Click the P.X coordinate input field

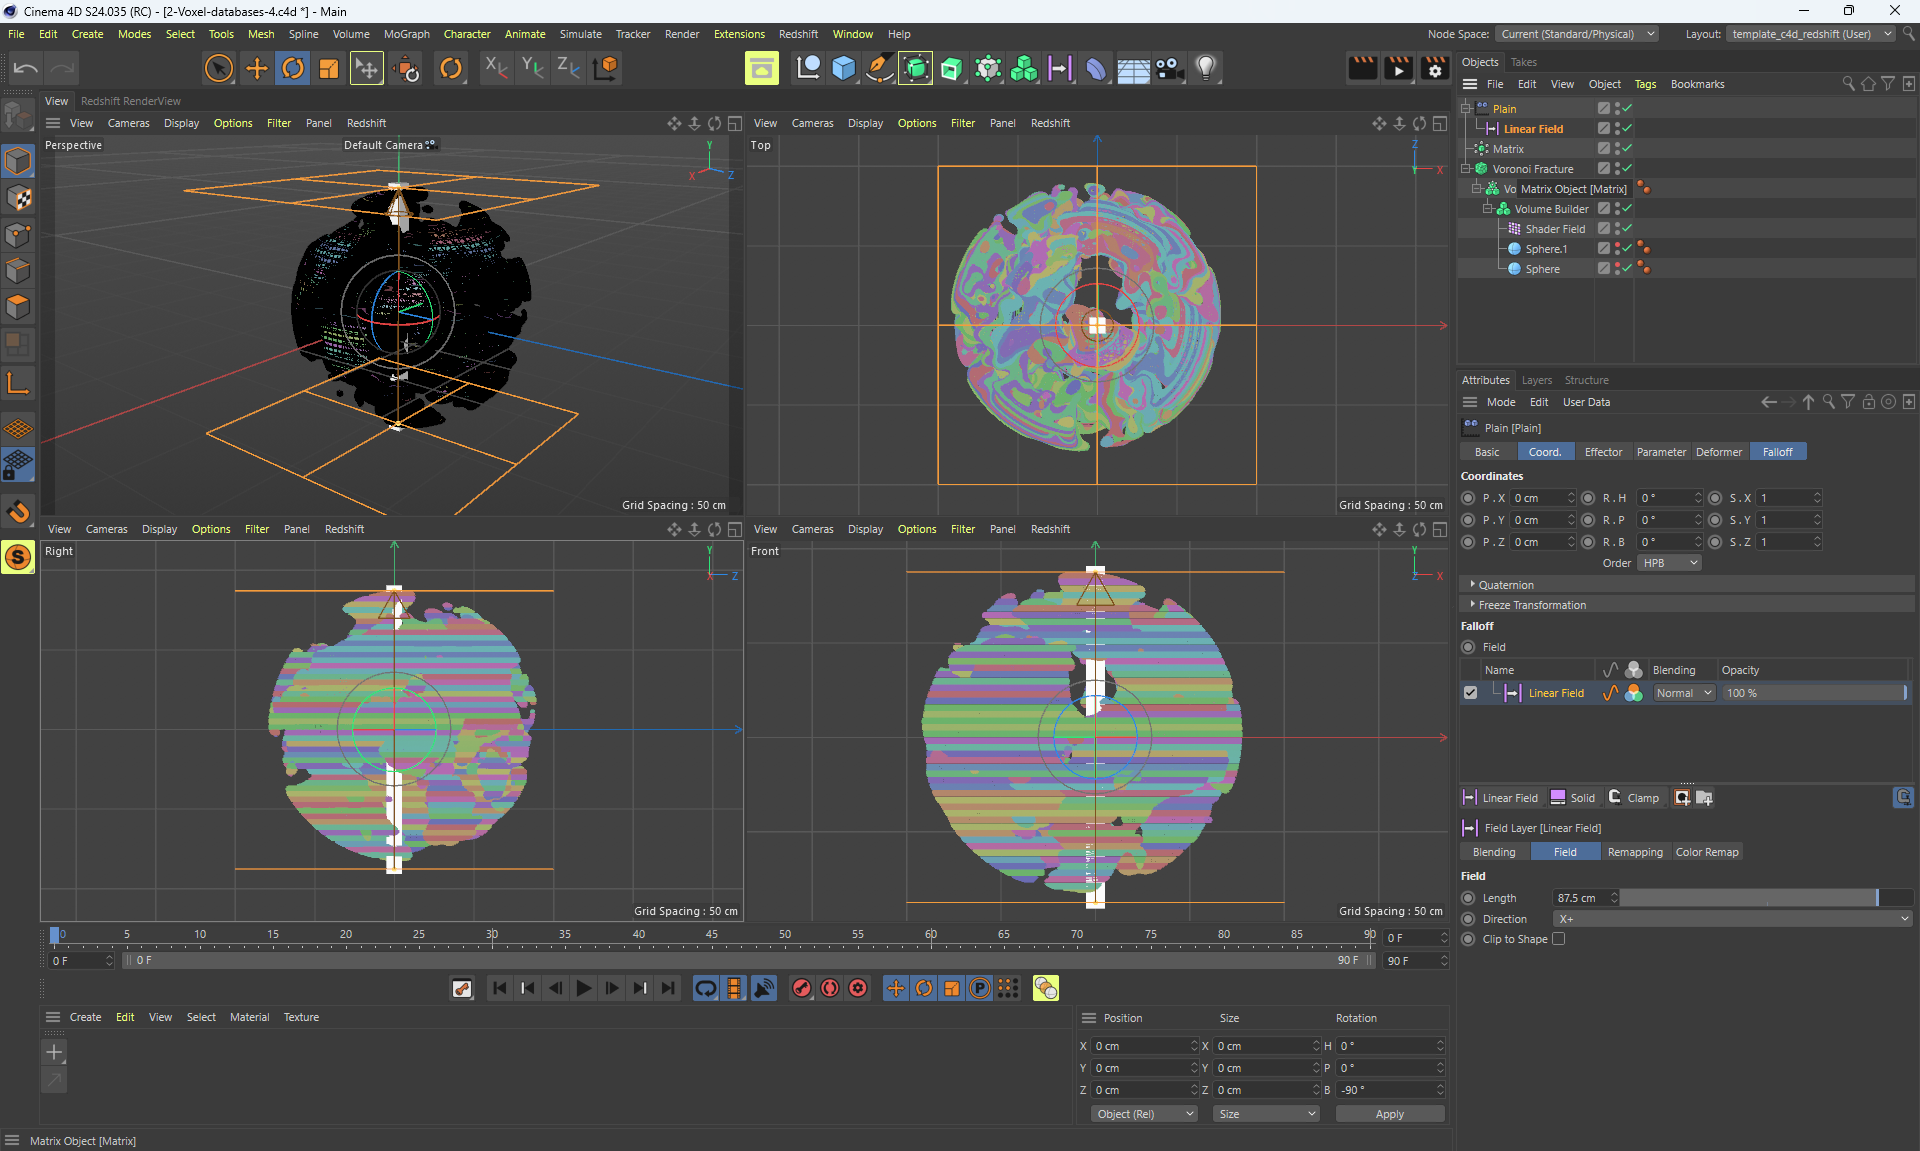pos(1538,498)
